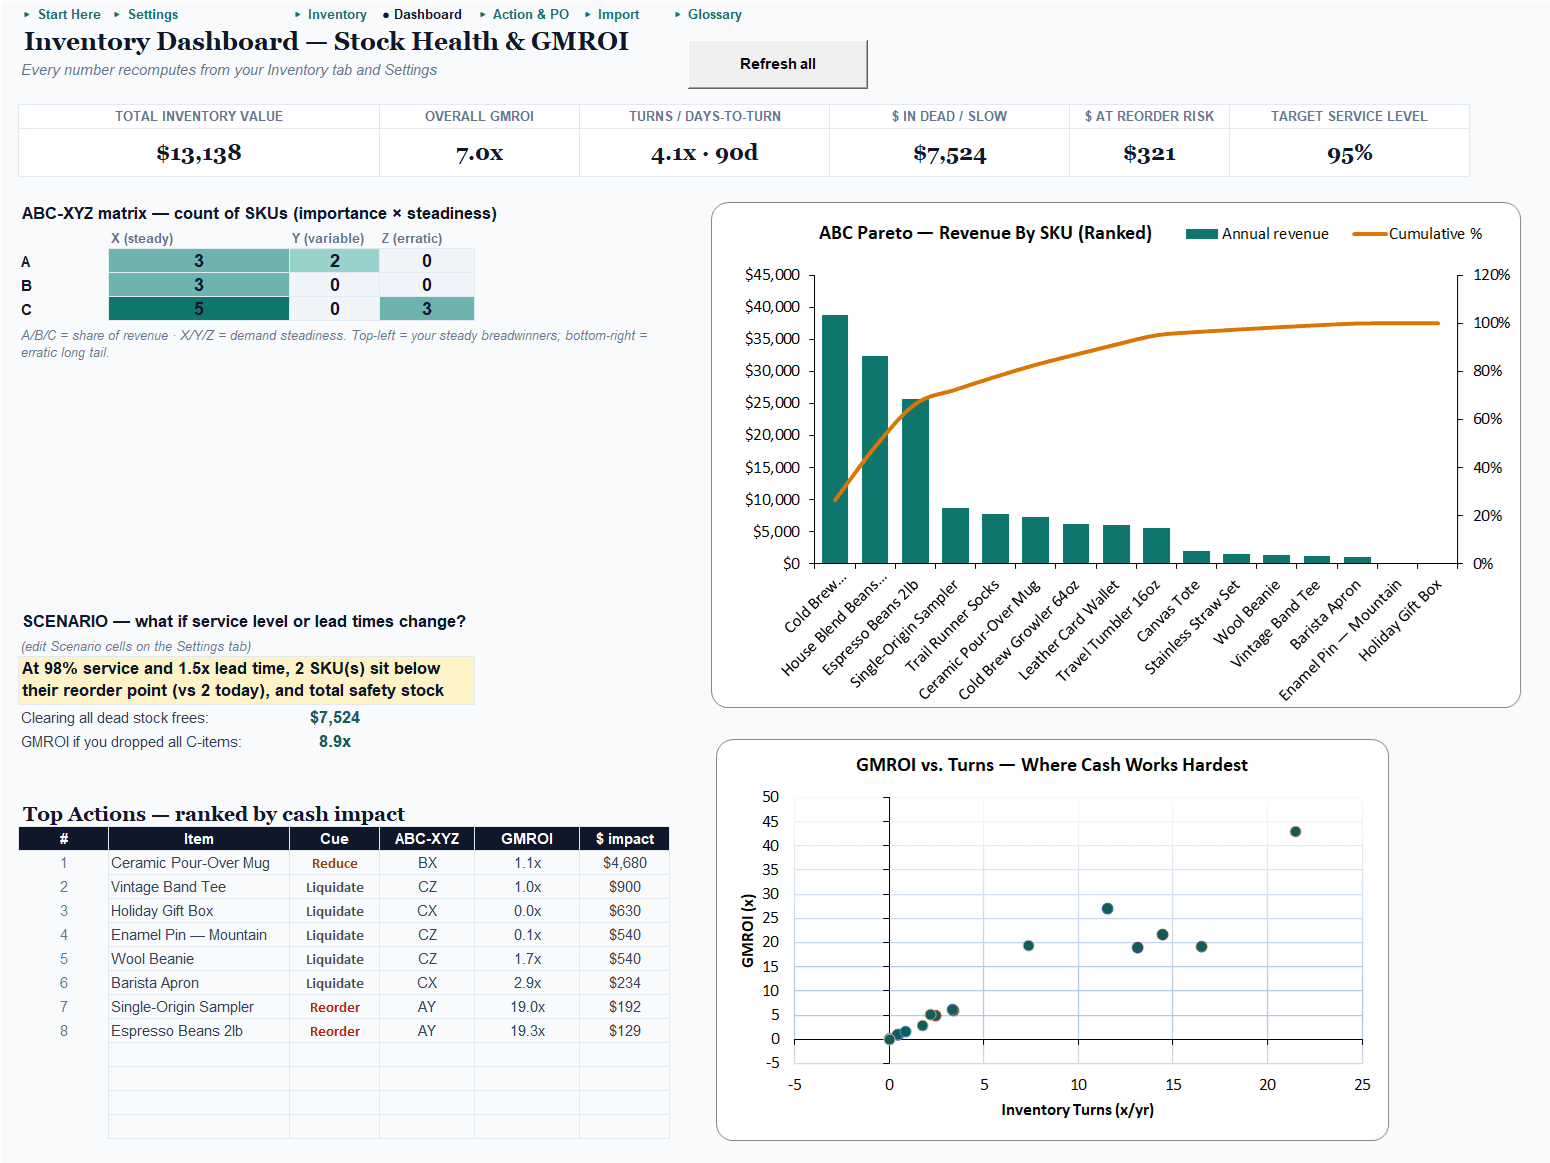The height and width of the screenshot is (1163, 1550).
Task: Select the Vintage Band Tee item cell
Action: (199, 887)
